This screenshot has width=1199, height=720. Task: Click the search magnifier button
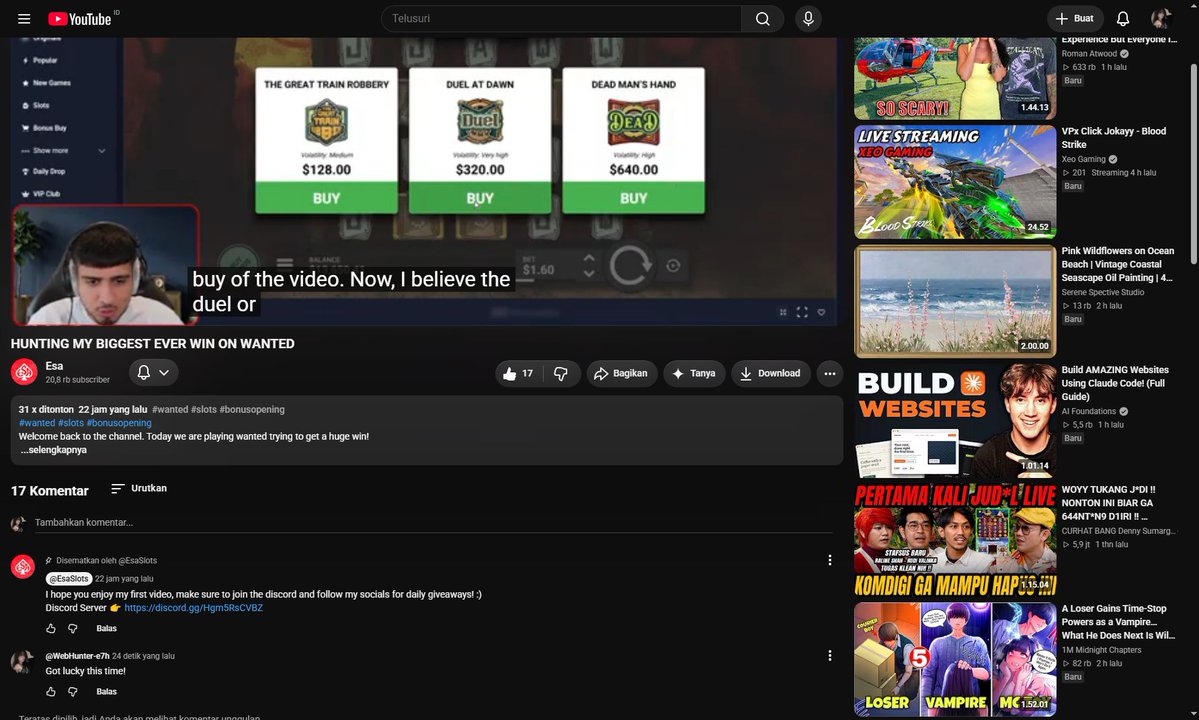(x=762, y=18)
